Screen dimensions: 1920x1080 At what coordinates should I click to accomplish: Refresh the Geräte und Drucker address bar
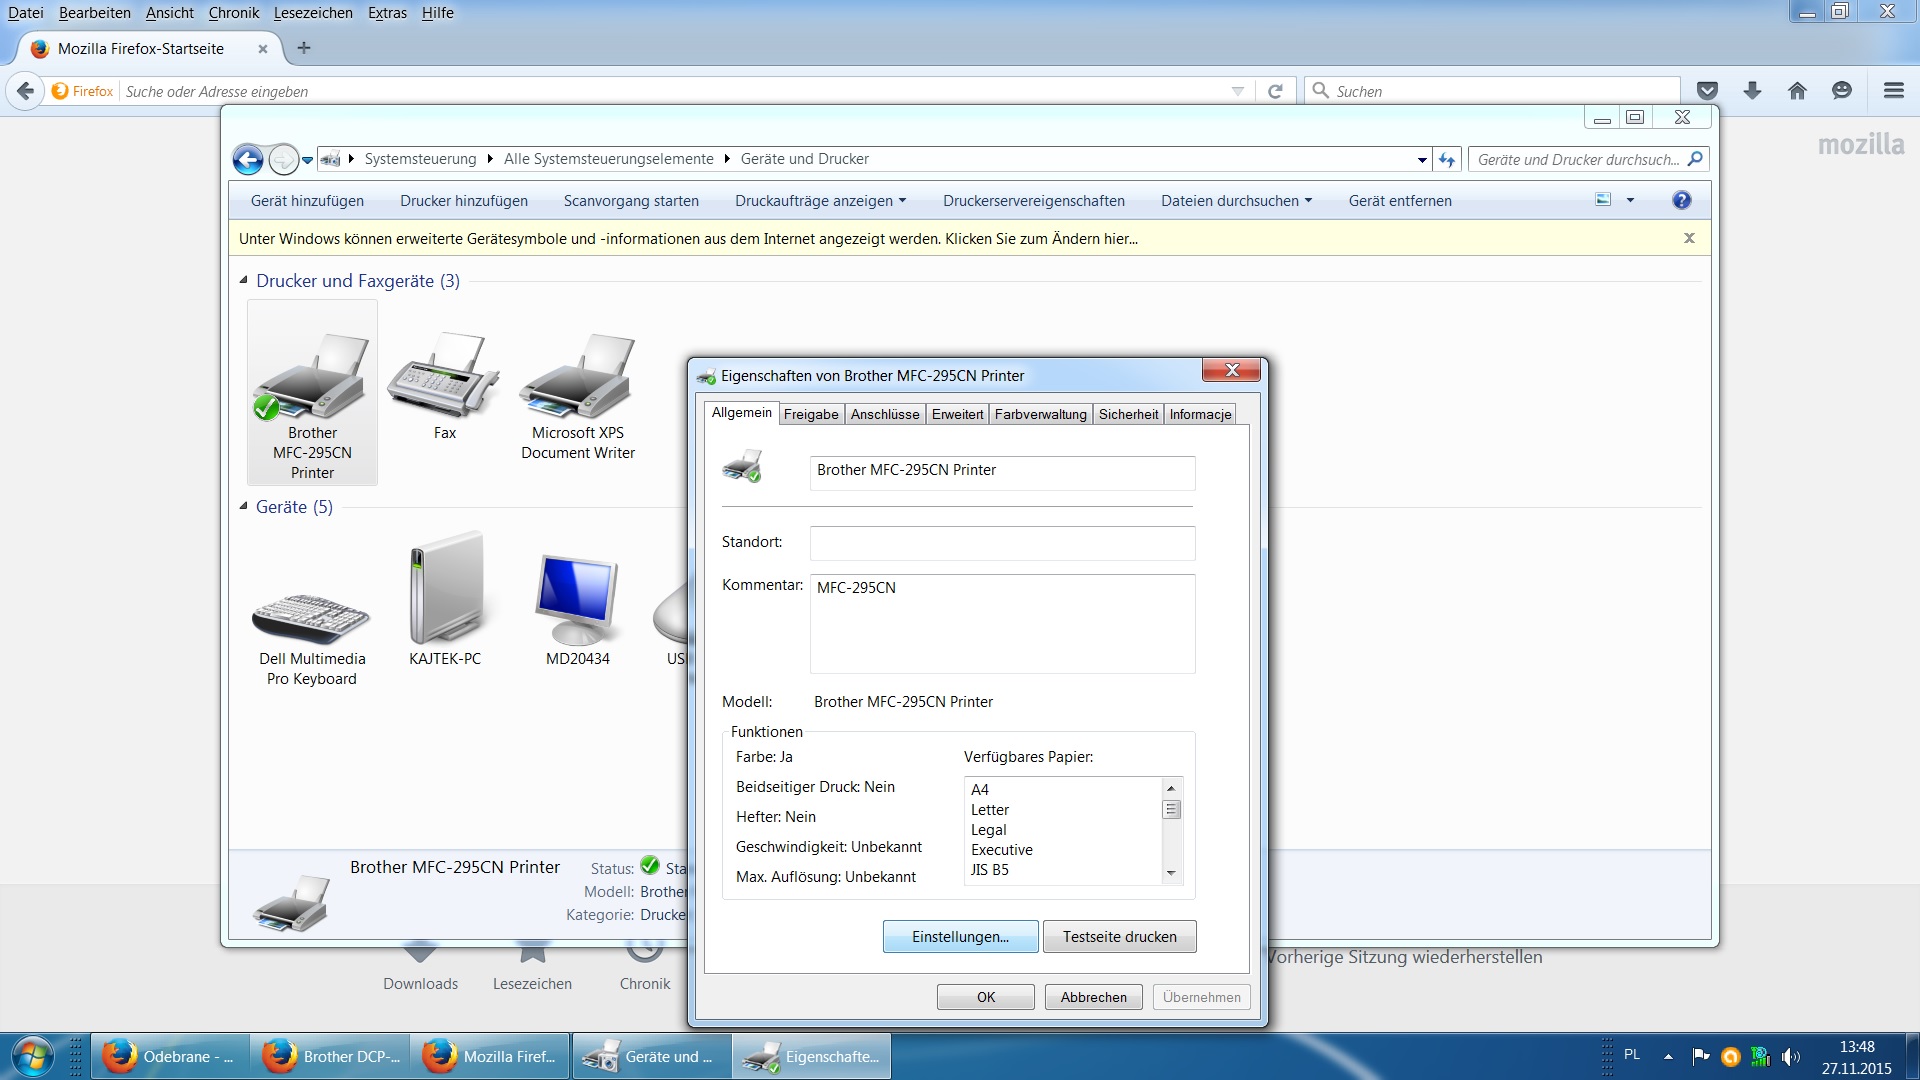(x=1447, y=159)
